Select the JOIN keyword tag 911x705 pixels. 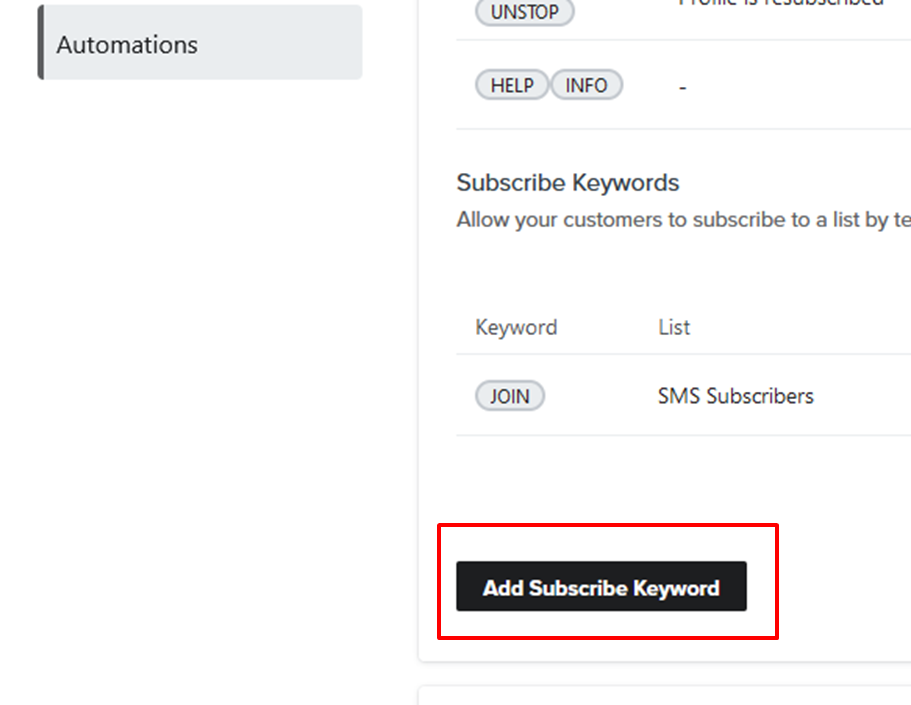[509, 396]
